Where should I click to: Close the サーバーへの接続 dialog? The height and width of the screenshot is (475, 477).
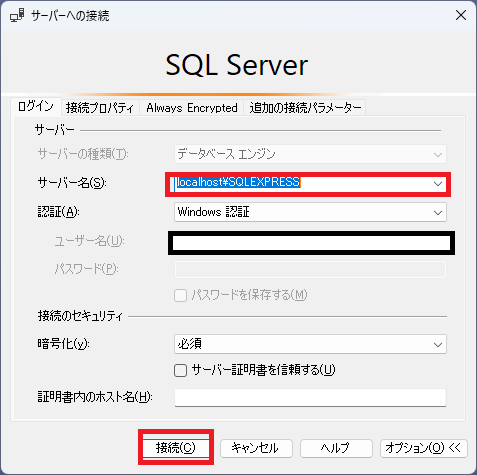pos(461,15)
